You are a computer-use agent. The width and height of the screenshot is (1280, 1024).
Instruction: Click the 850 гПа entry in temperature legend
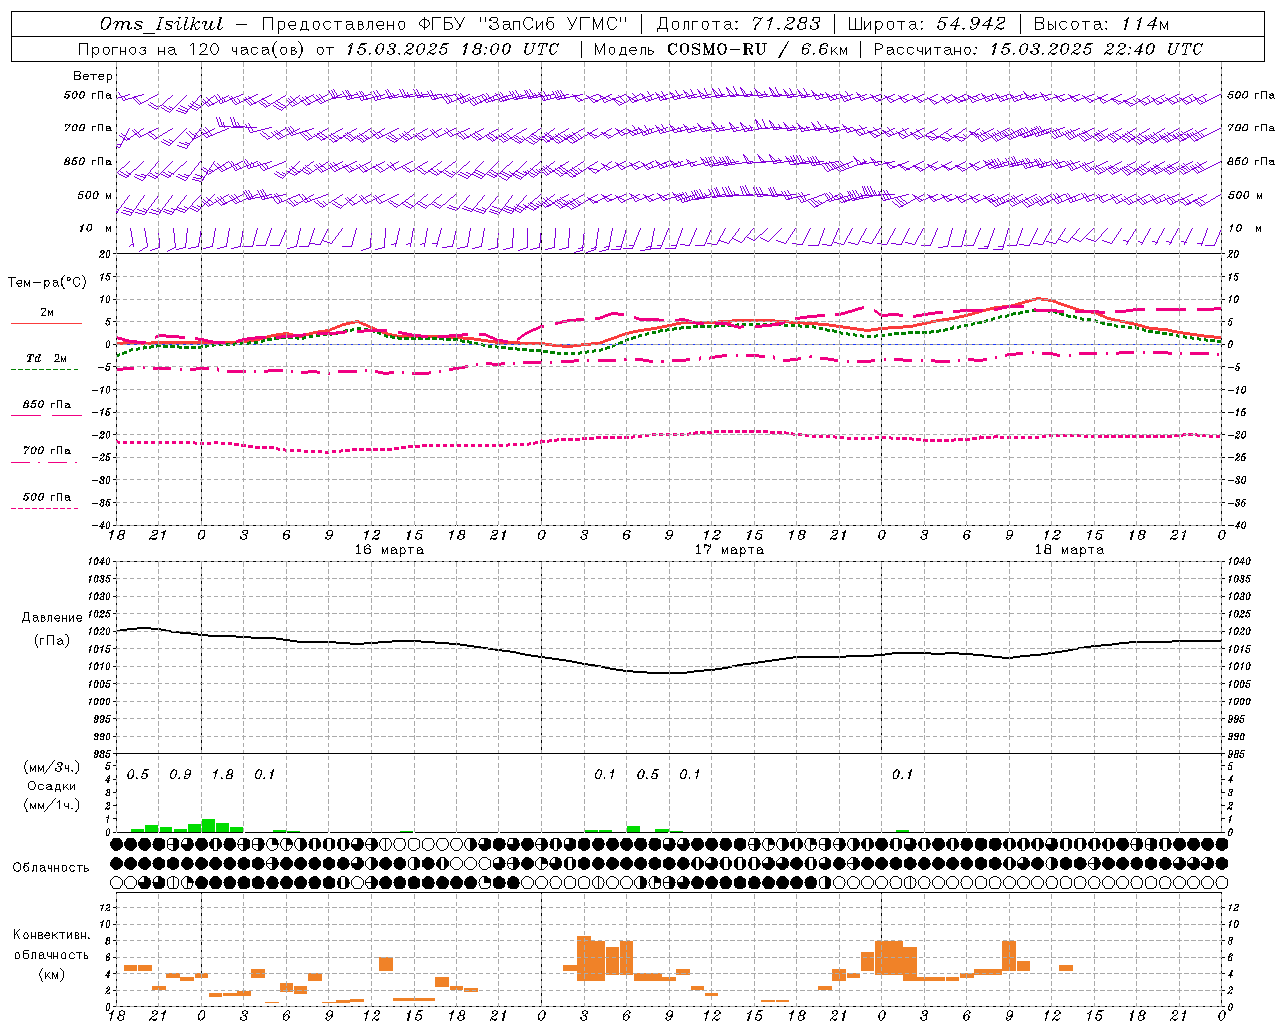pos(47,404)
